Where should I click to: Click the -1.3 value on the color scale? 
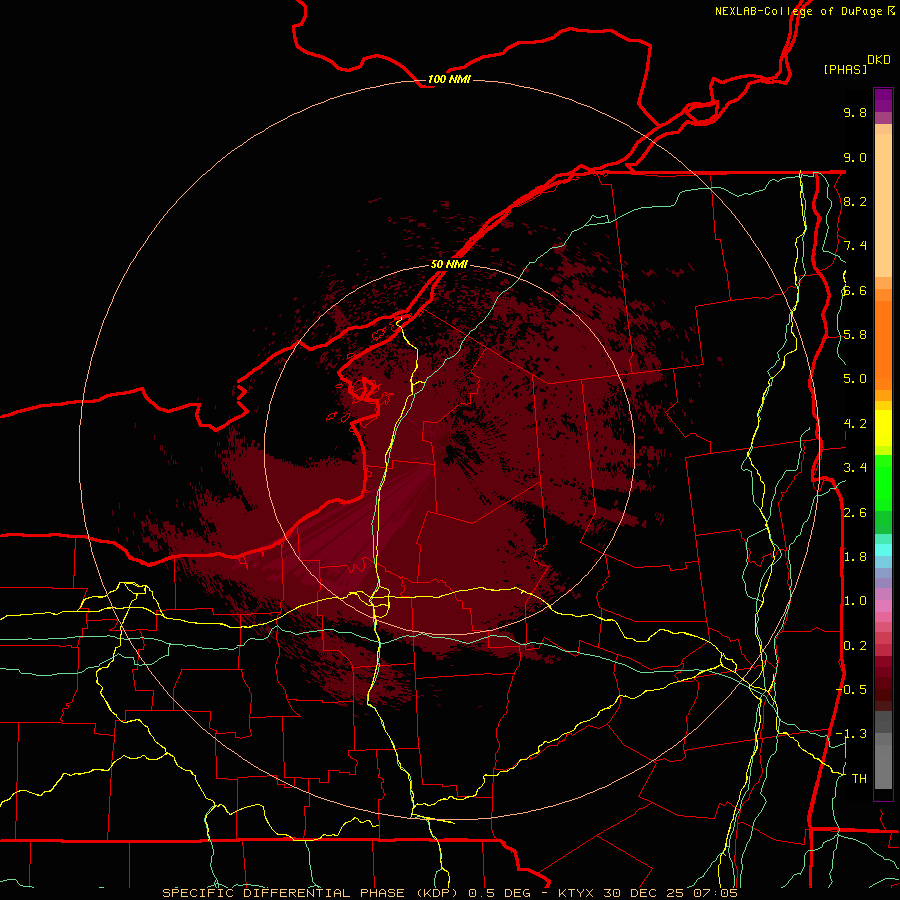[x=851, y=734]
